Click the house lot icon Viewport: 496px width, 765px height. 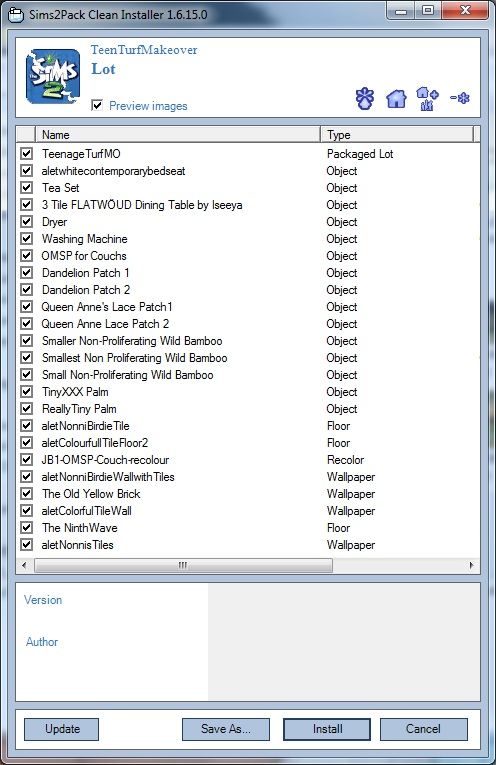click(x=396, y=99)
